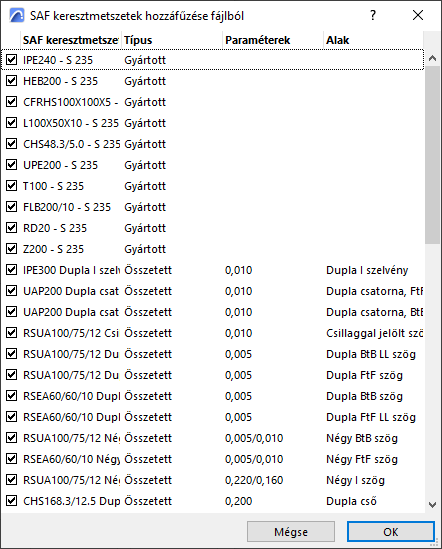442x549 pixels.
Task: Uncheck the UPE200 - S 235 checkbox
Action: point(12,165)
